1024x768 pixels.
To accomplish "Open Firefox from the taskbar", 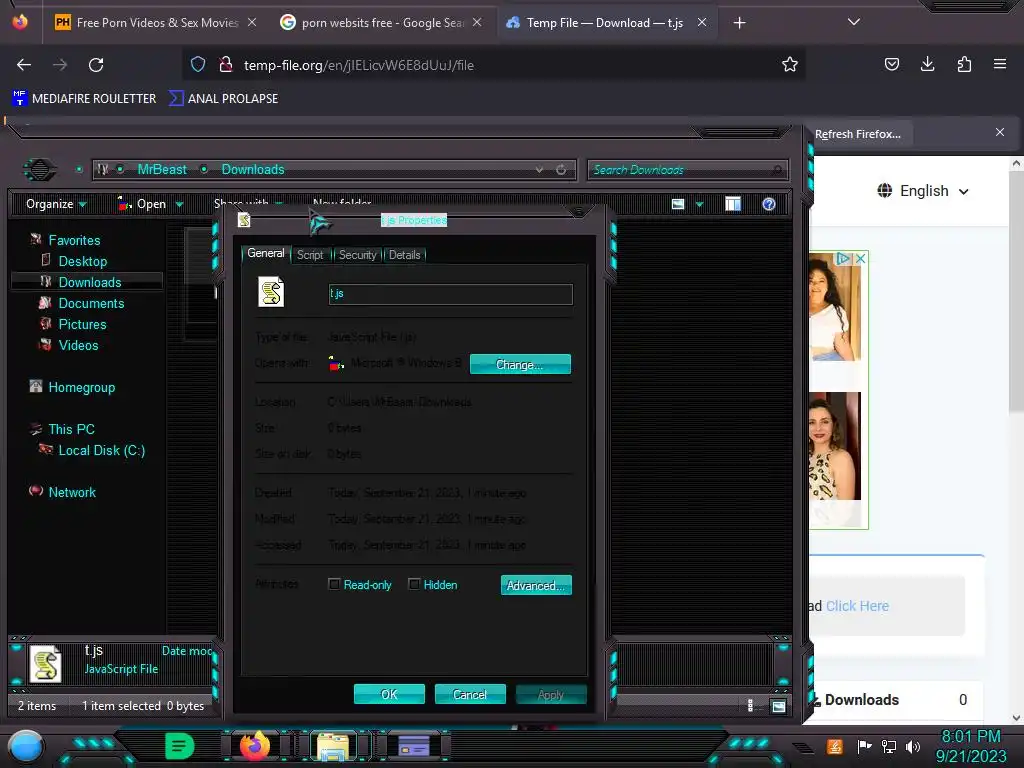I will [255, 746].
